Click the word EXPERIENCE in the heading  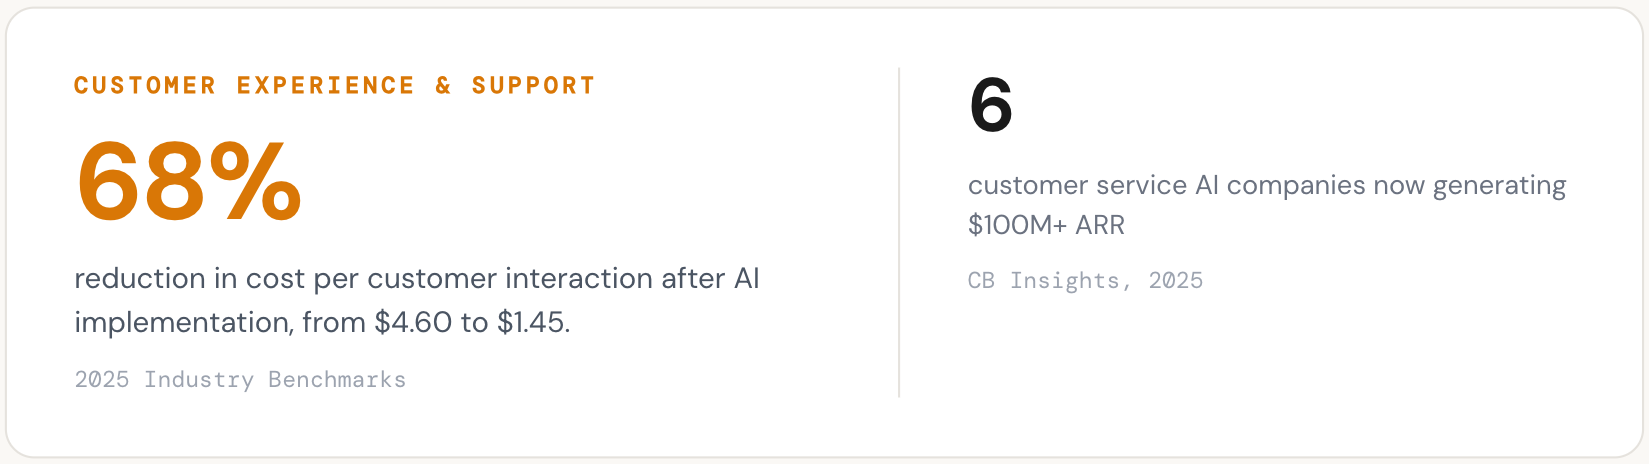(325, 86)
